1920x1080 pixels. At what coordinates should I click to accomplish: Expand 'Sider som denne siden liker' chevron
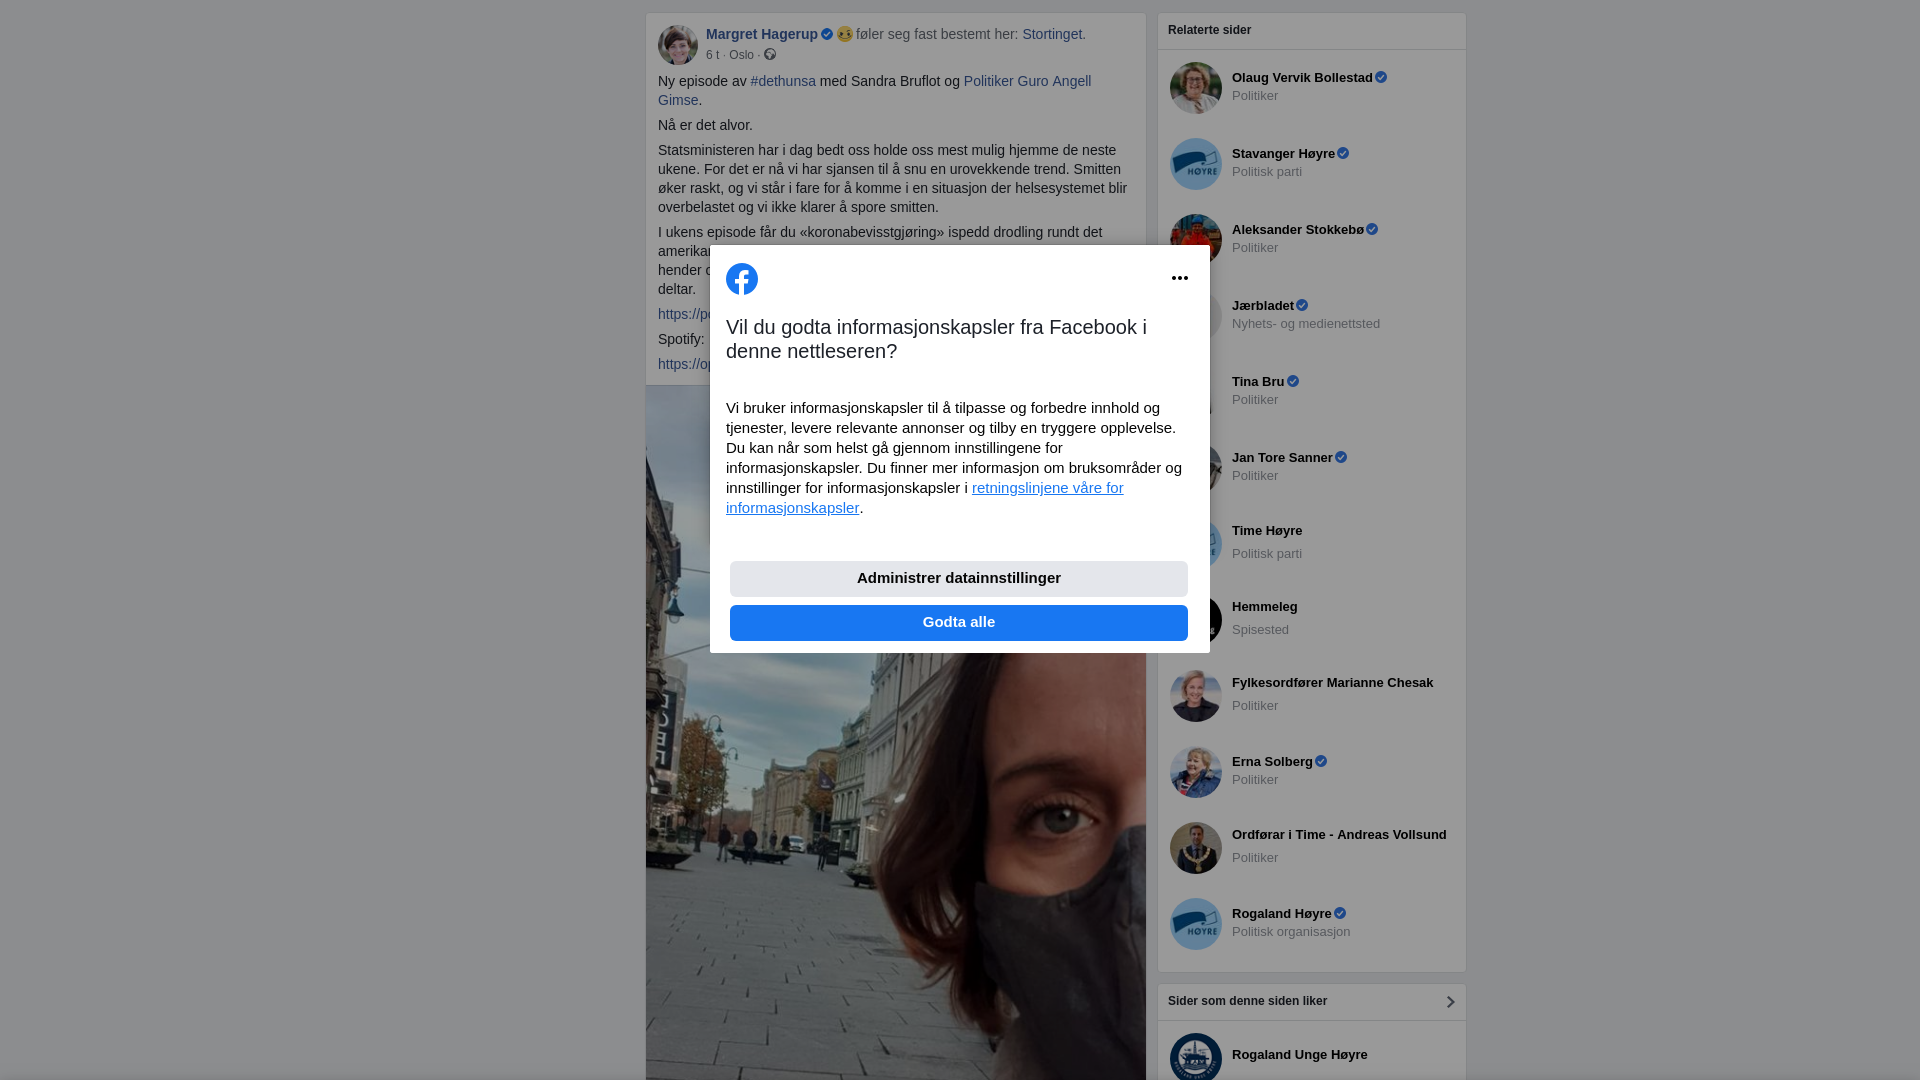click(1450, 1002)
